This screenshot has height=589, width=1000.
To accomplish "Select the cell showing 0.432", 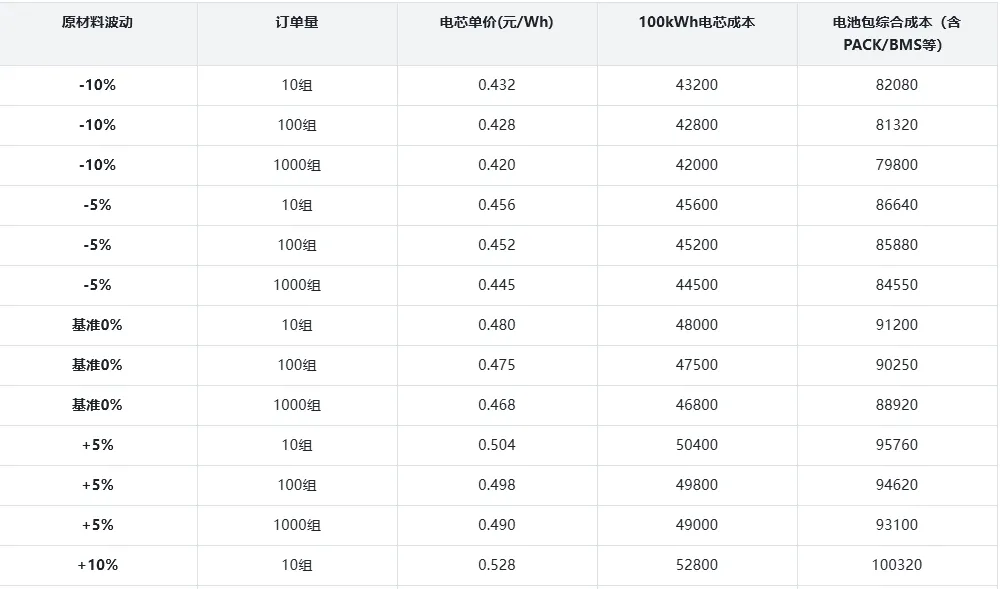I will click(x=497, y=85).
